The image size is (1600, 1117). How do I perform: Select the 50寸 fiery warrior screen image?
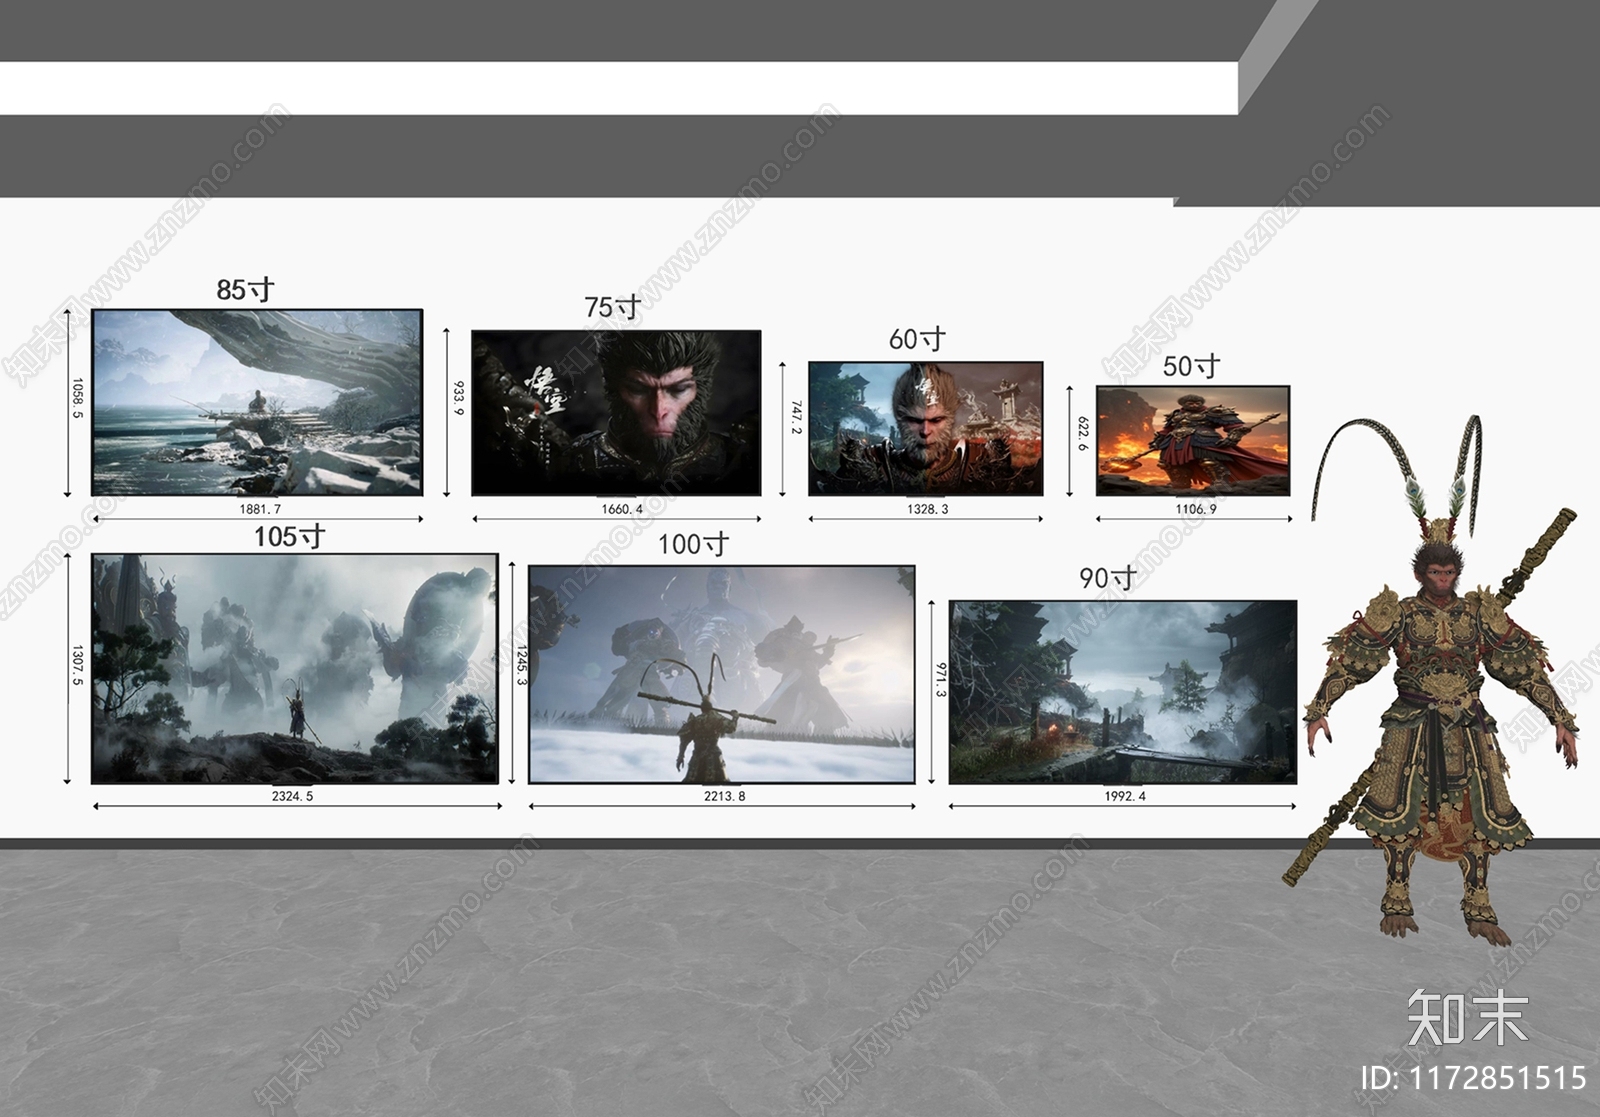1193,441
